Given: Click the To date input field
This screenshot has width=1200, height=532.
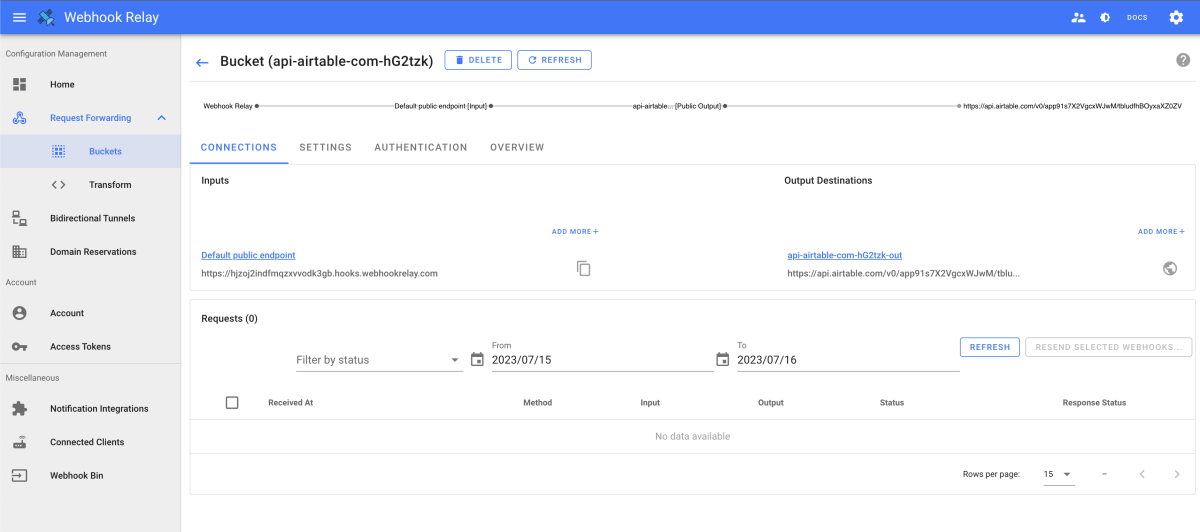Looking at the screenshot, I should (847, 360).
